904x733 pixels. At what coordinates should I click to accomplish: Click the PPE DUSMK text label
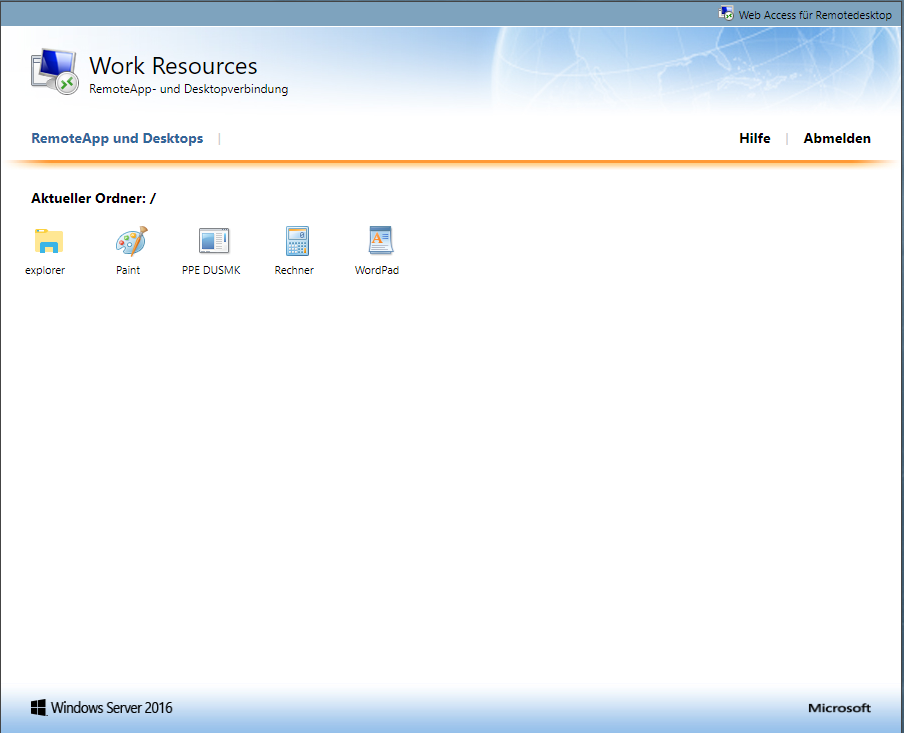click(x=211, y=270)
